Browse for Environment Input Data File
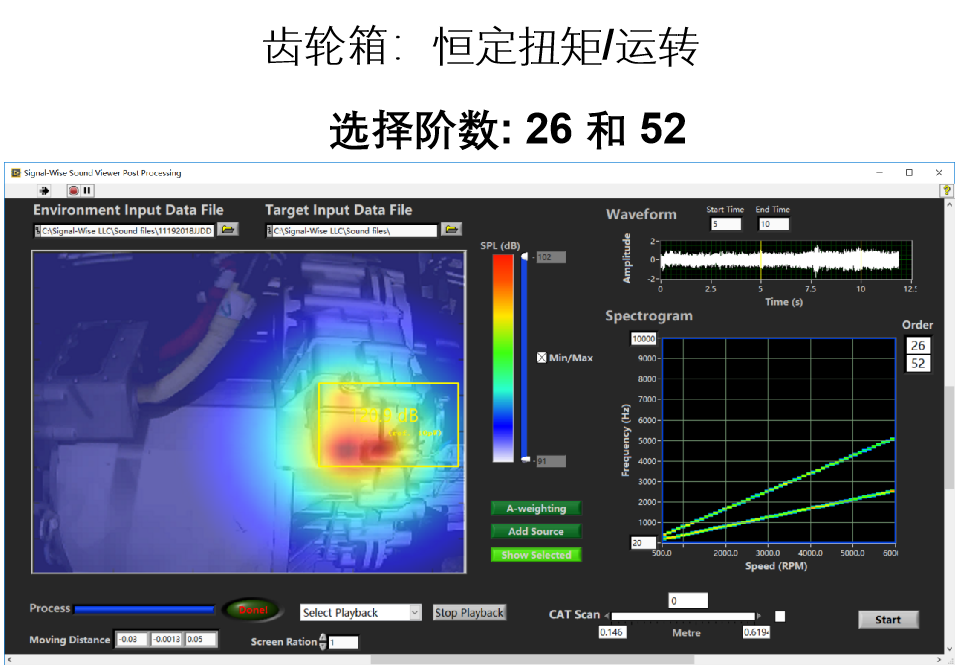Screen dimensions: 960x665 [229, 230]
